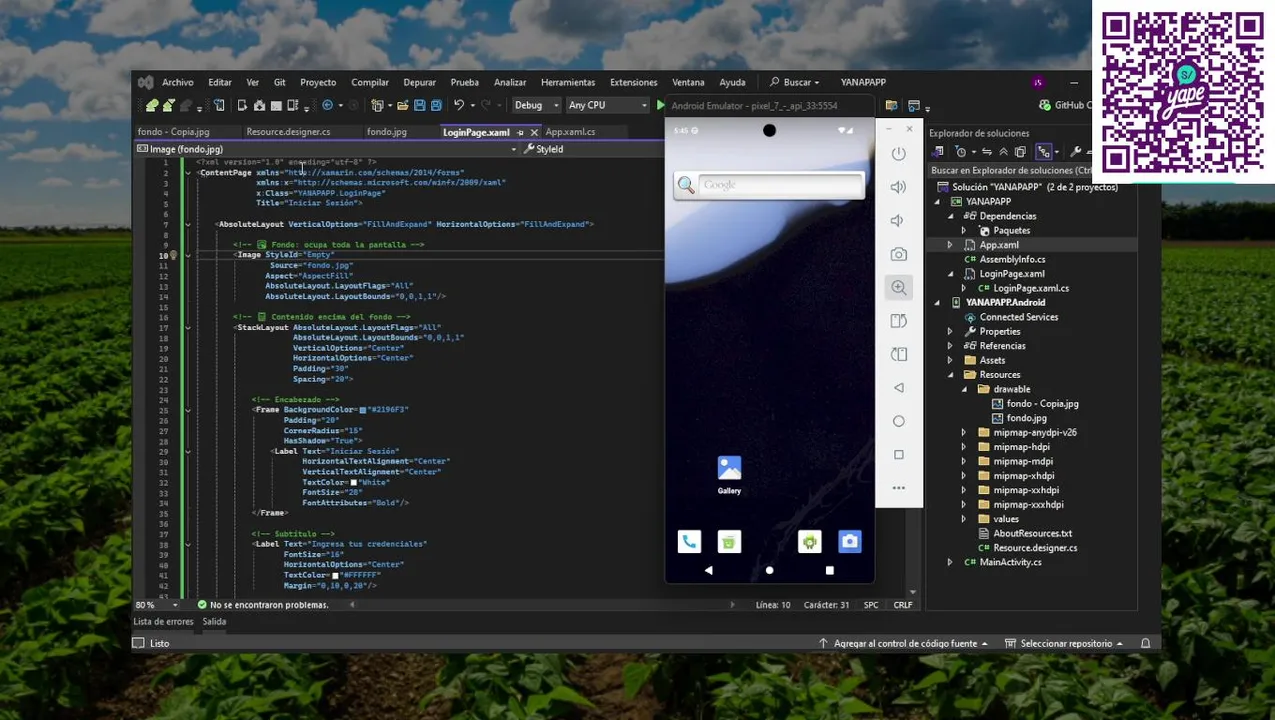Click the Buscar search button in menu bar
Image resolution: width=1275 pixels, height=720 pixels.
[x=795, y=82]
